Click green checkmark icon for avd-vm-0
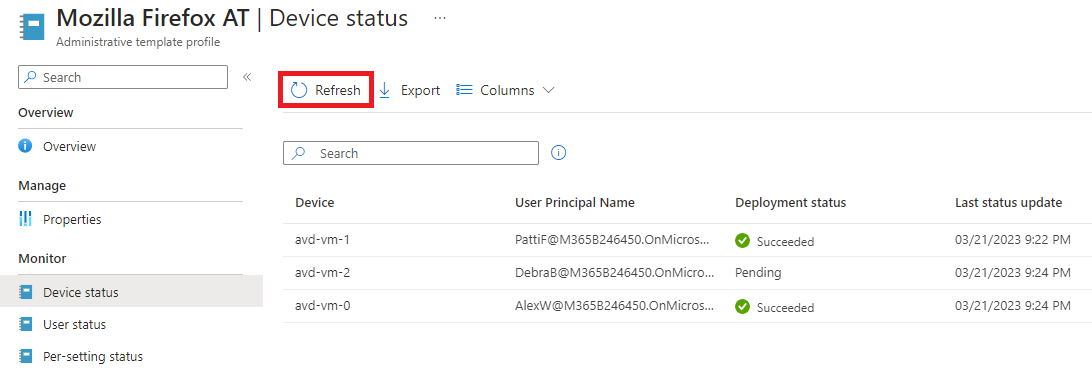 (742, 306)
